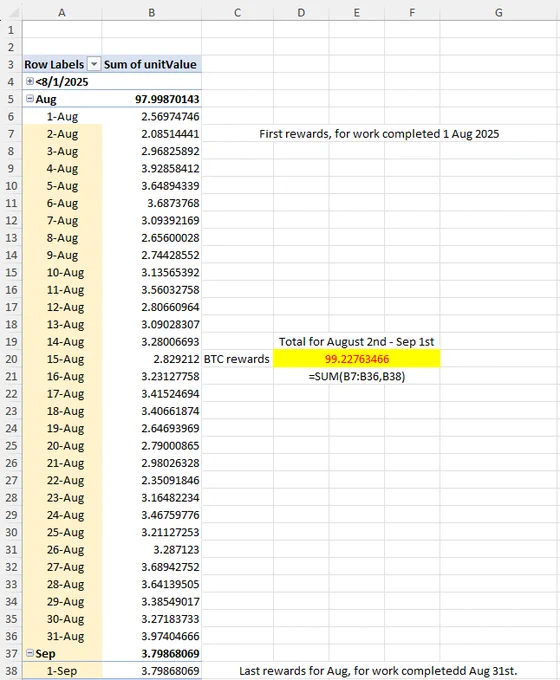The image size is (560, 680).
Task: Select row 37 header
Action: coord(11,654)
